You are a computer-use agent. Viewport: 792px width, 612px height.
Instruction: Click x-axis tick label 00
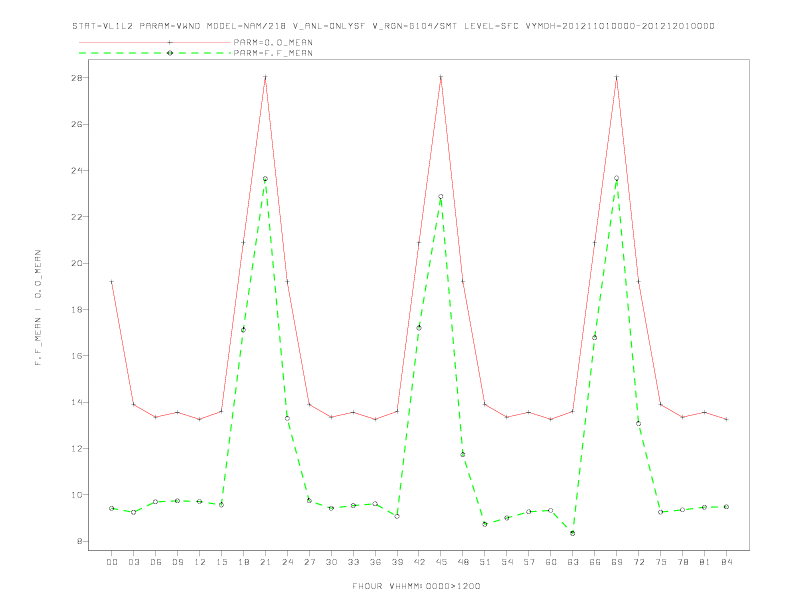tap(112, 562)
